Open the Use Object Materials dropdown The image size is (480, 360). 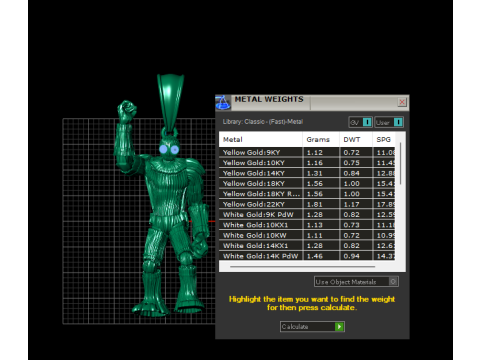(356, 282)
